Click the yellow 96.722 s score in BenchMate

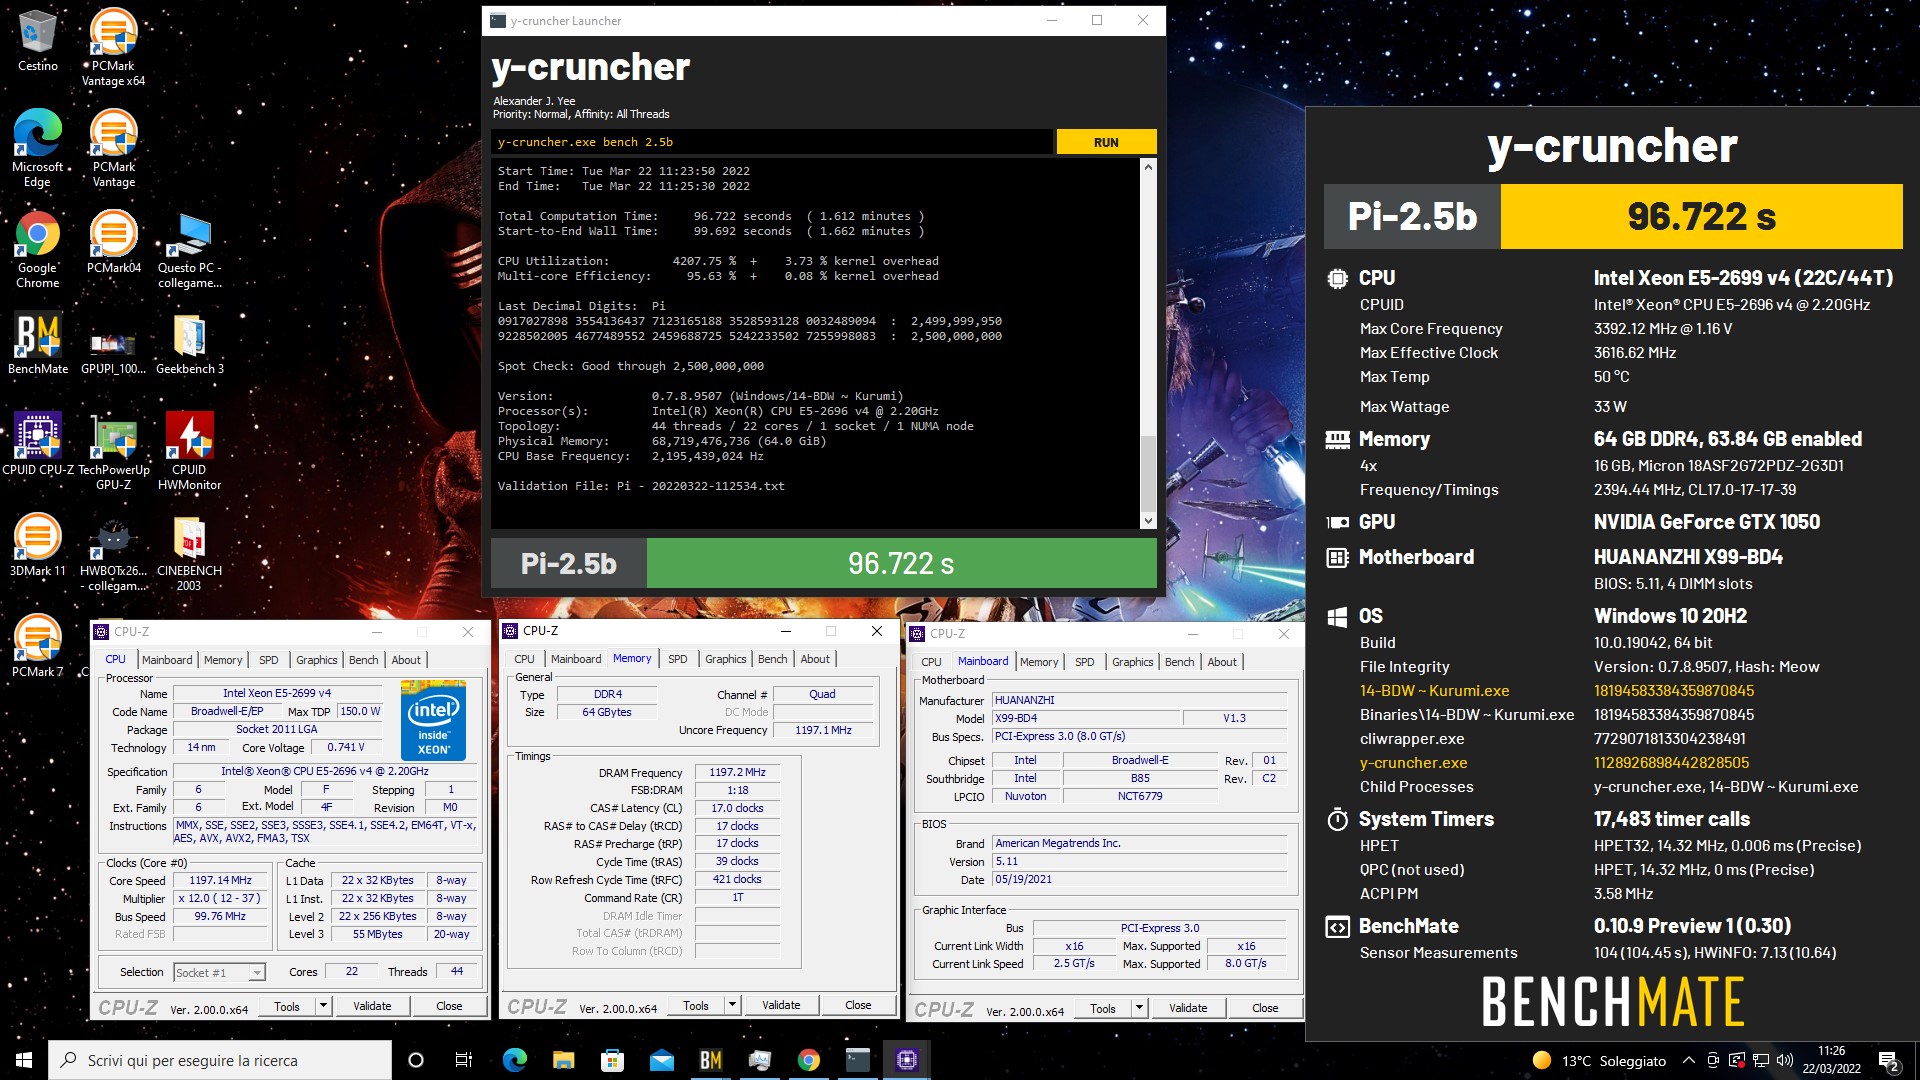pos(1701,216)
